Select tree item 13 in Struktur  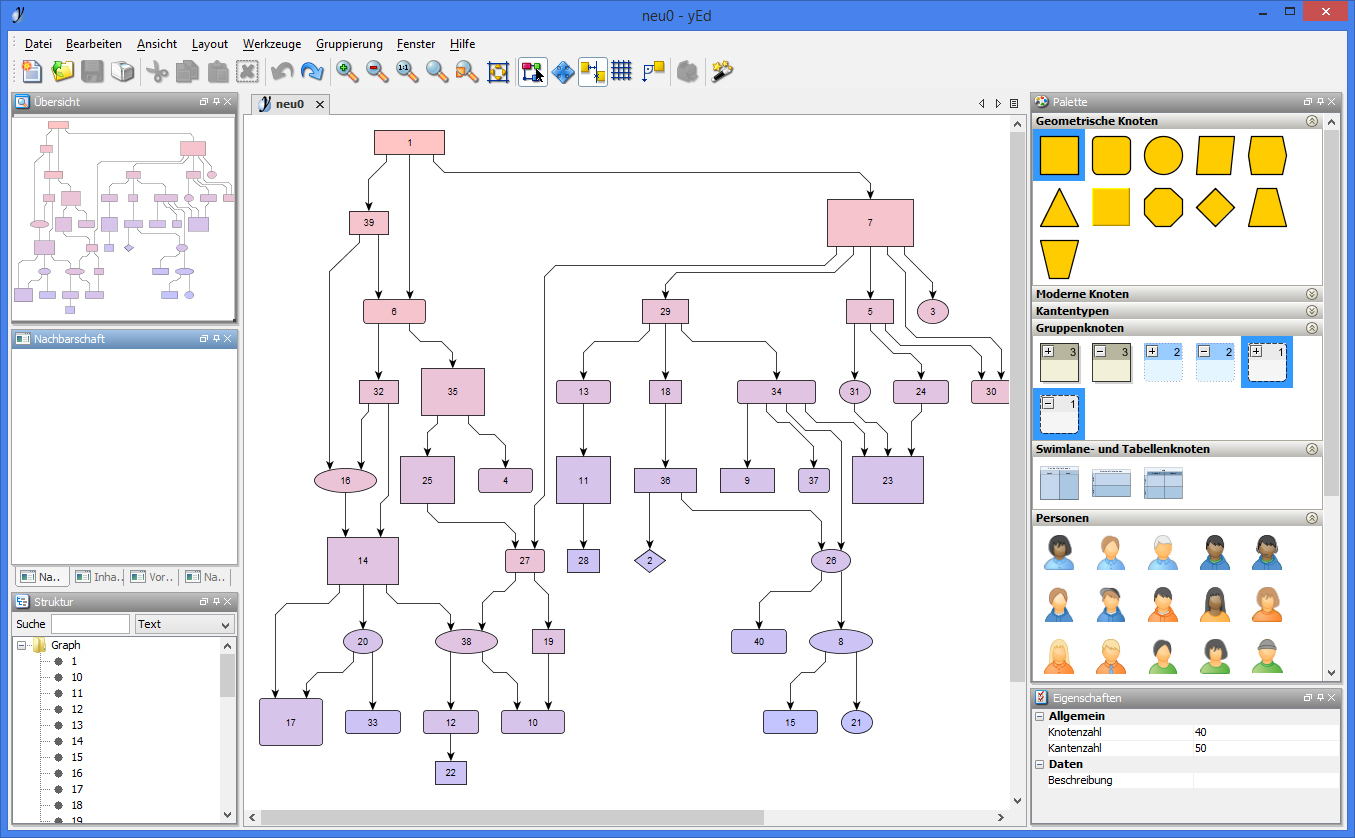click(x=77, y=725)
